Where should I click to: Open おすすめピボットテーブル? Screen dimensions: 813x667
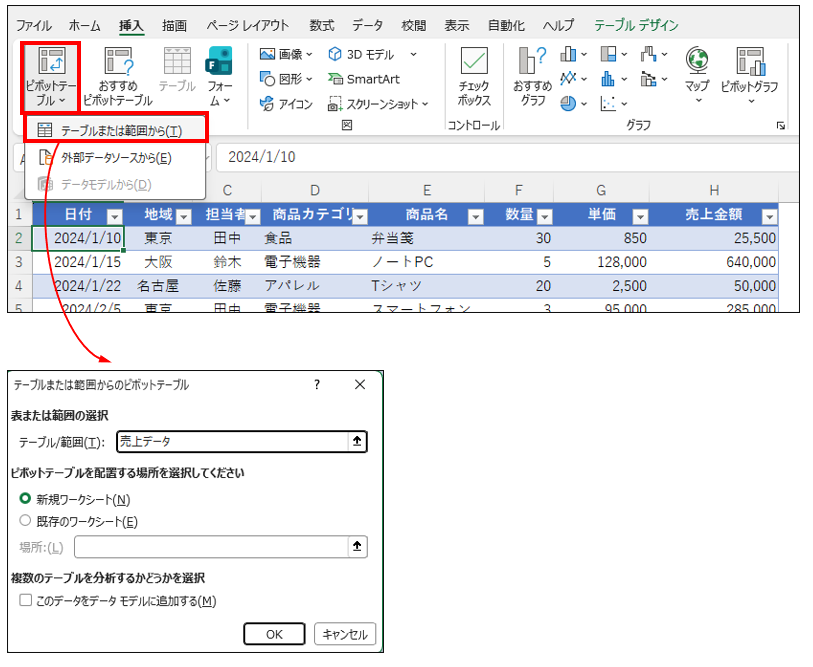point(118,74)
